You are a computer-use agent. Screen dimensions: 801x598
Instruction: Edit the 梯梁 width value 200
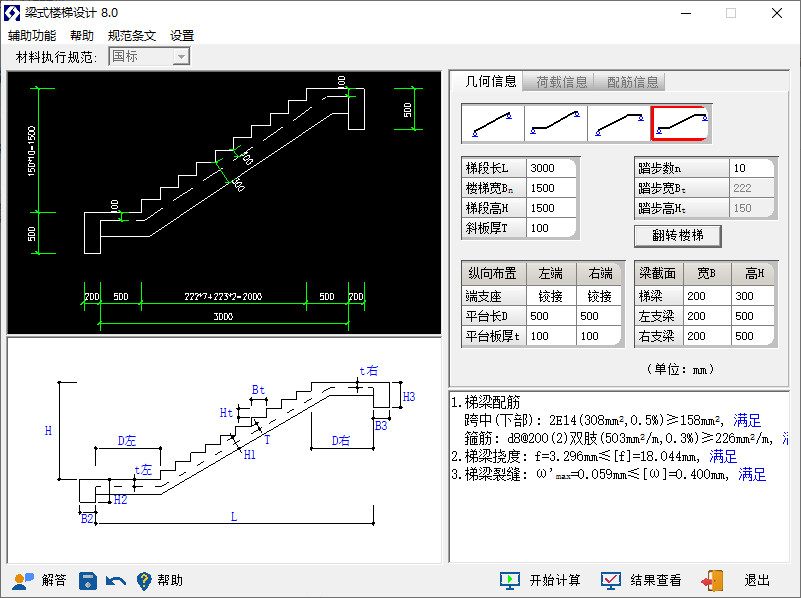(x=707, y=296)
